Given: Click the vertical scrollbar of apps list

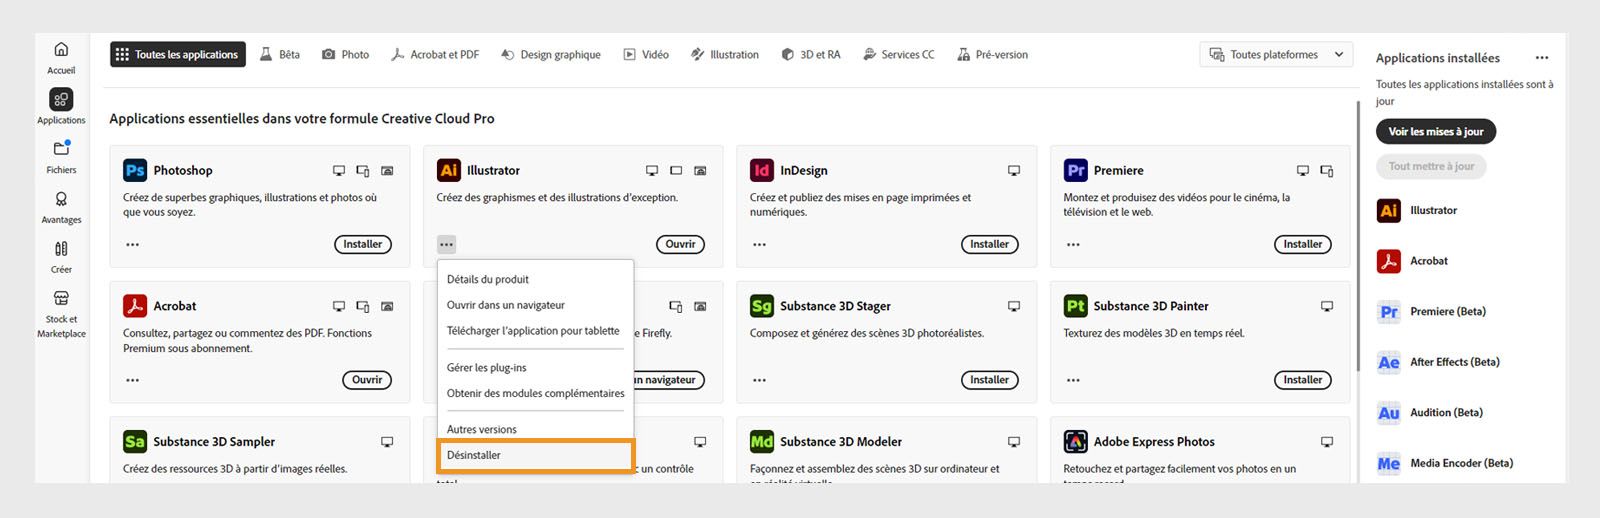Looking at the screenshot, I should (x=1357, y=235).
